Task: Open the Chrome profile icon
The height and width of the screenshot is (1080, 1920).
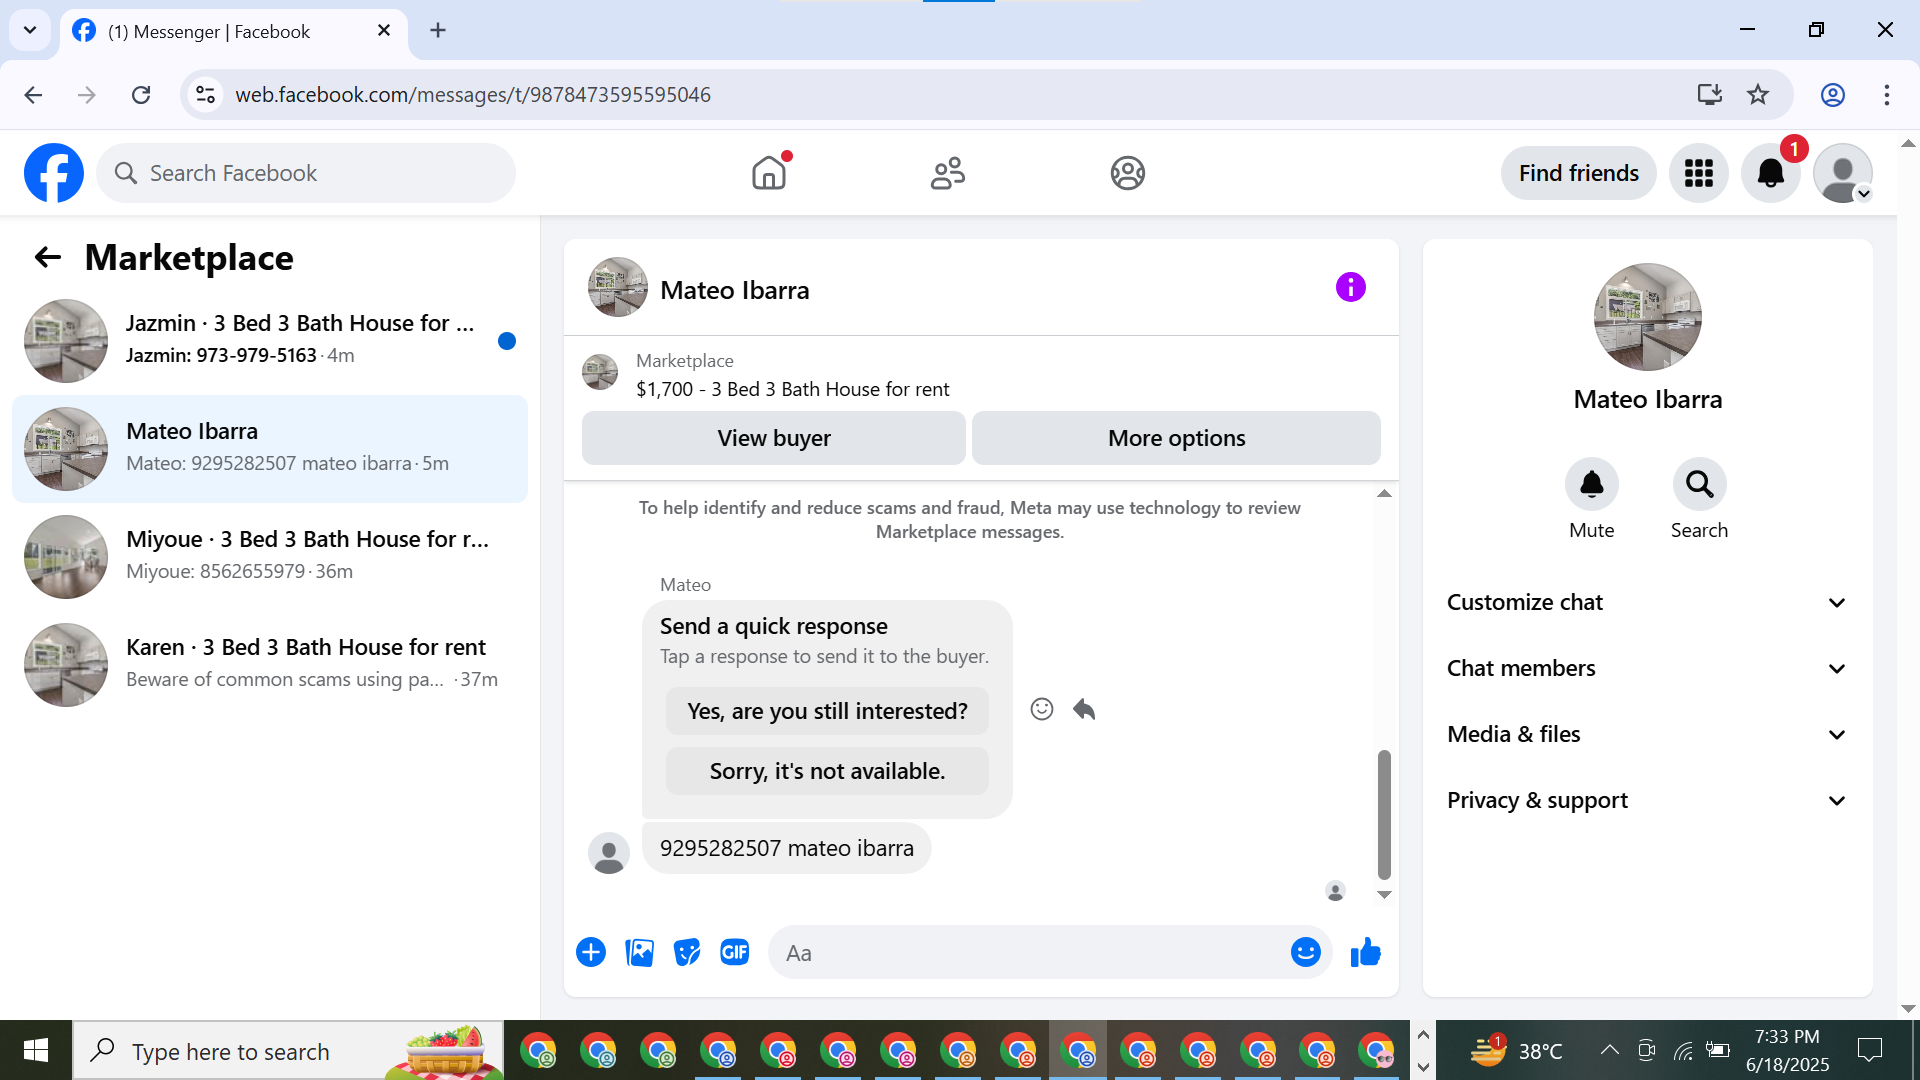Action: point(1832,95)
